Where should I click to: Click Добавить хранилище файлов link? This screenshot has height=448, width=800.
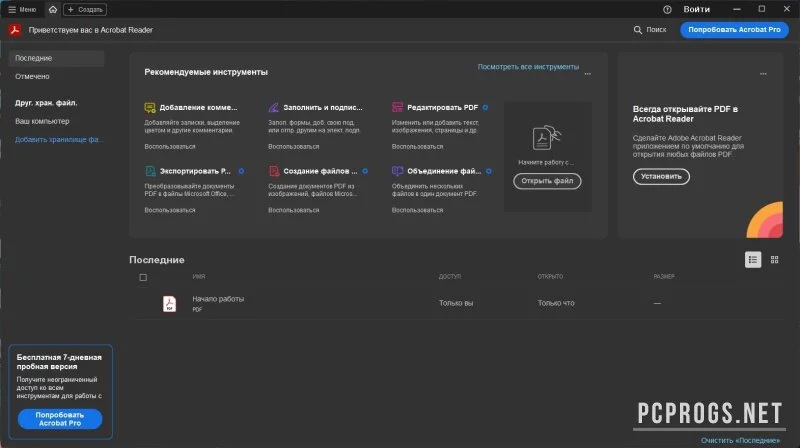point(59,139)
